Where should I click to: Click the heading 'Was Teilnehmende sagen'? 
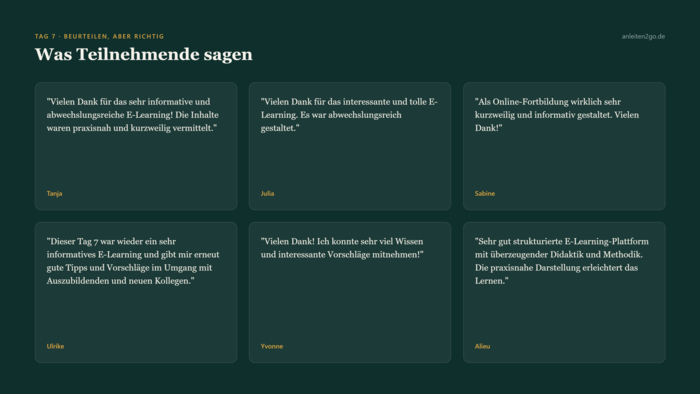point(144,54)
